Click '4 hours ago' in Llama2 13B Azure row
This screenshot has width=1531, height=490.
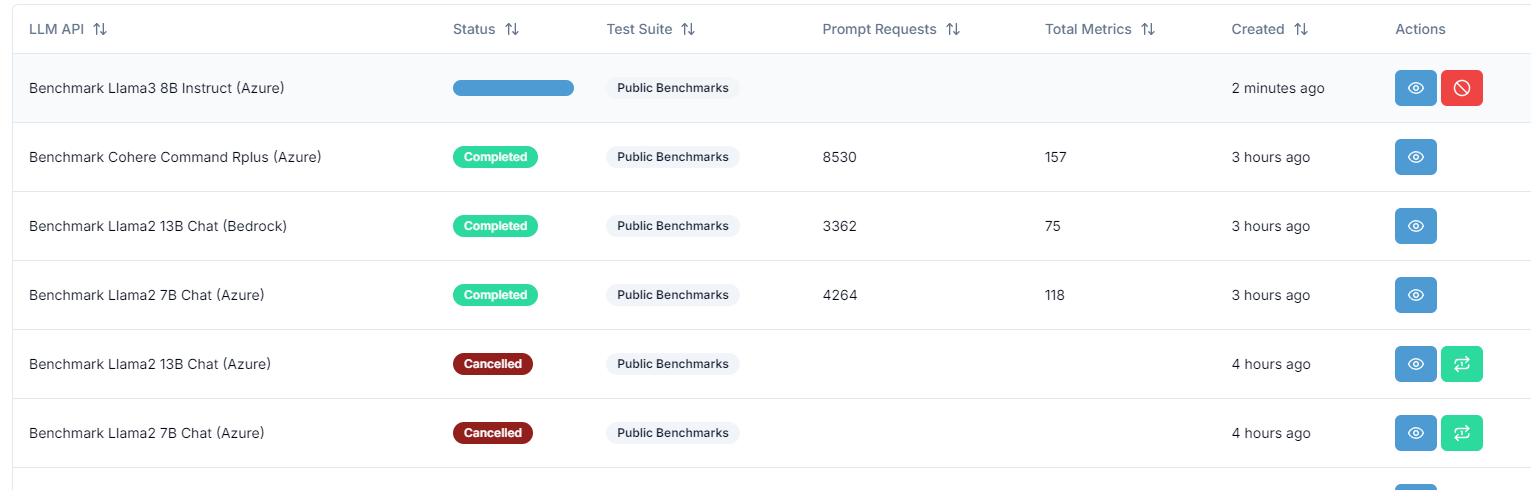[1271, 364]
